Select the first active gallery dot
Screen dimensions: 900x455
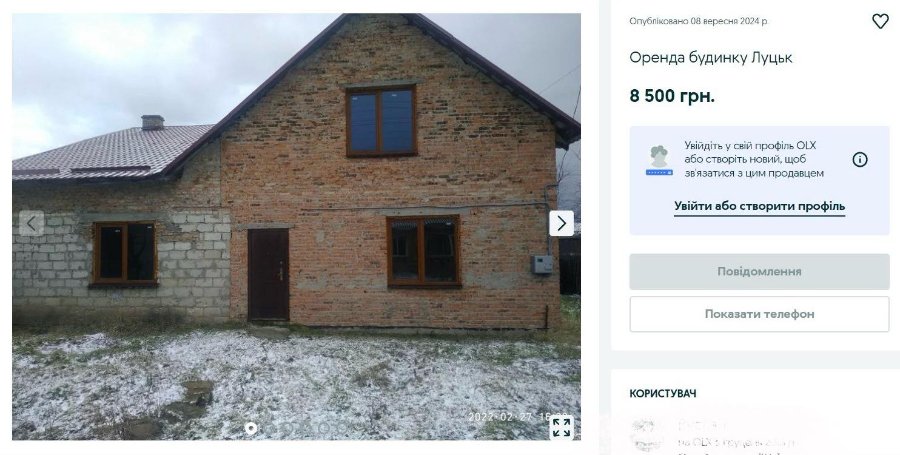pyautogui.click(x=251, y=427)
